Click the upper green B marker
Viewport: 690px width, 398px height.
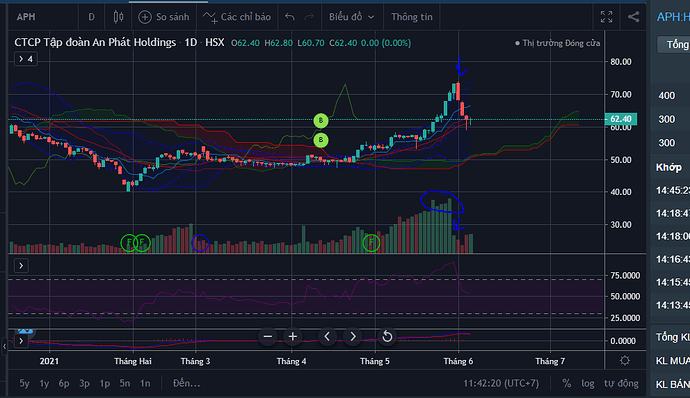click(321, 120)
